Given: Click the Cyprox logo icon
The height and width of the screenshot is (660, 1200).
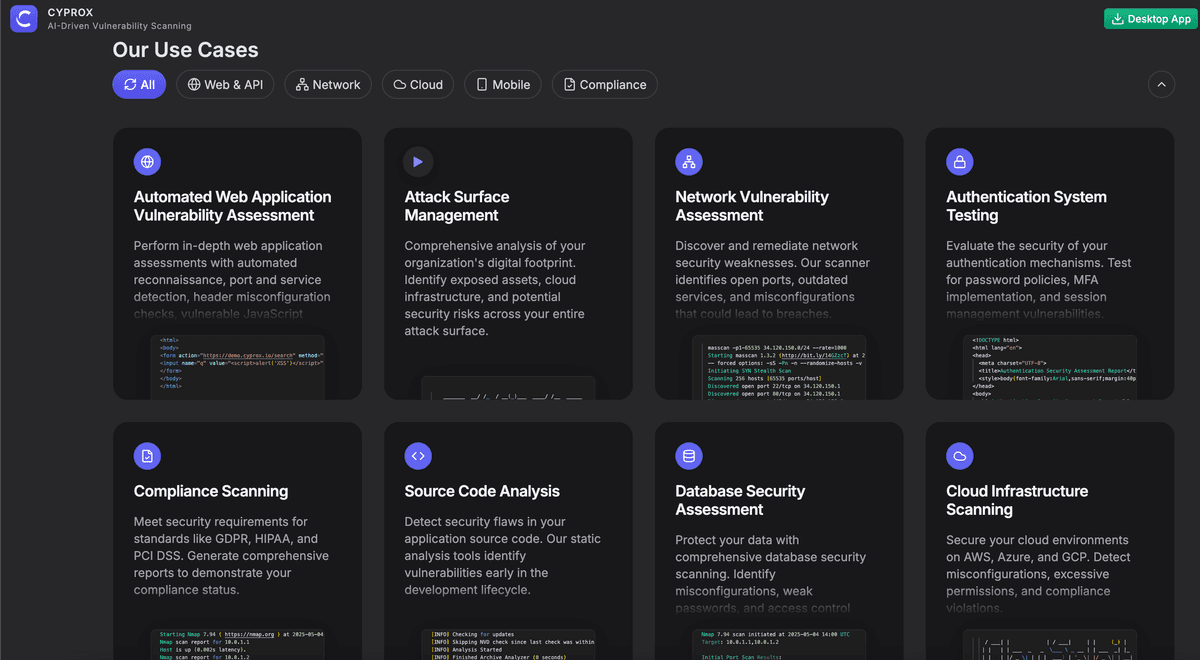Looking at the screenshot, I should (x=24, y=19).
